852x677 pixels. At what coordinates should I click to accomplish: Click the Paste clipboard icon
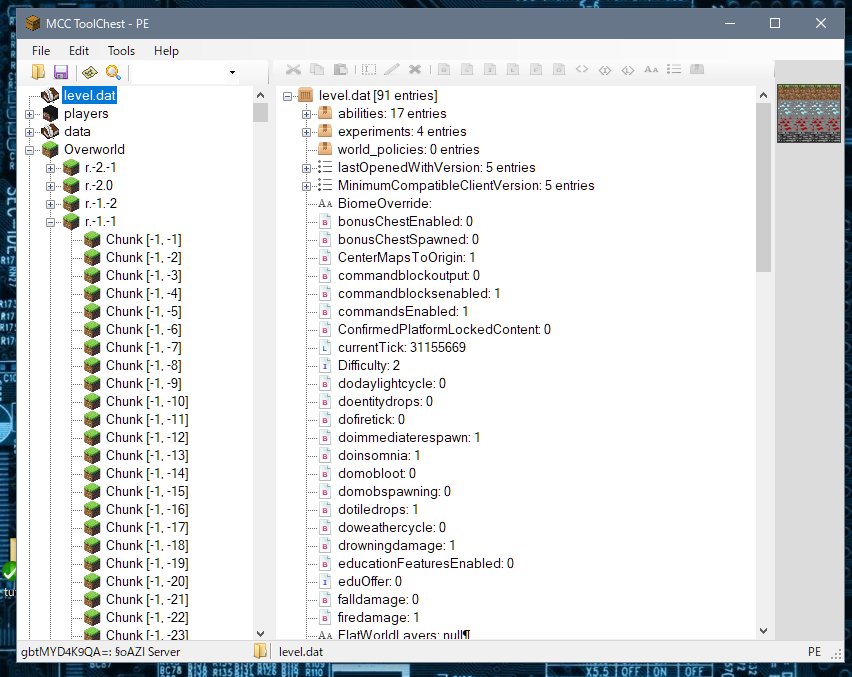340,70
